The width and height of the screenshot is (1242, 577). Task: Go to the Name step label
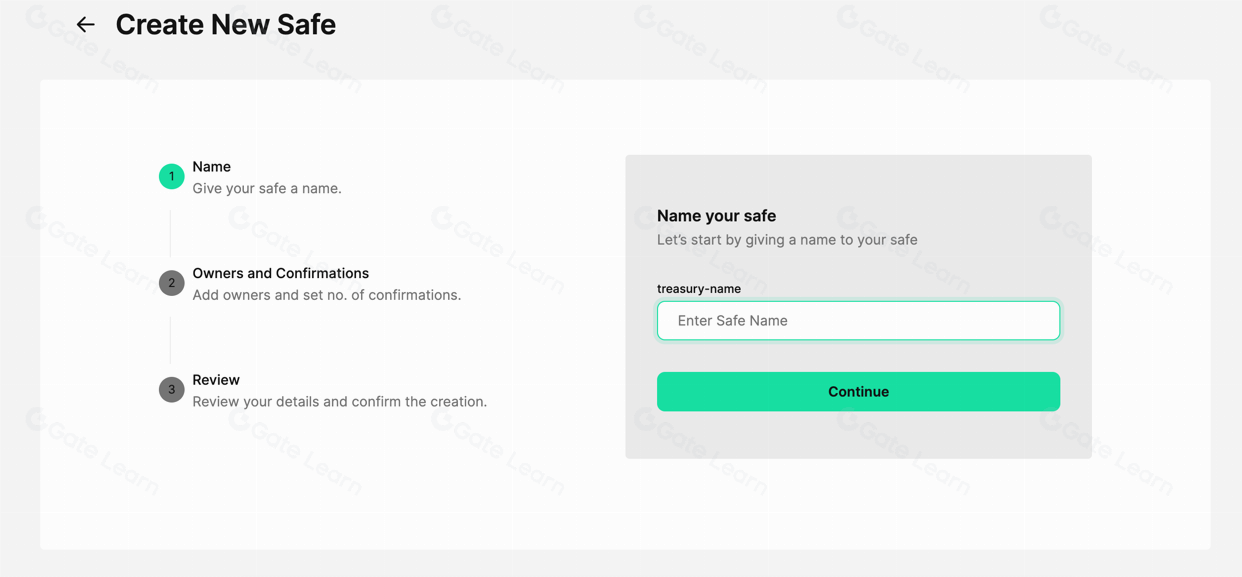tap(211, 167)
